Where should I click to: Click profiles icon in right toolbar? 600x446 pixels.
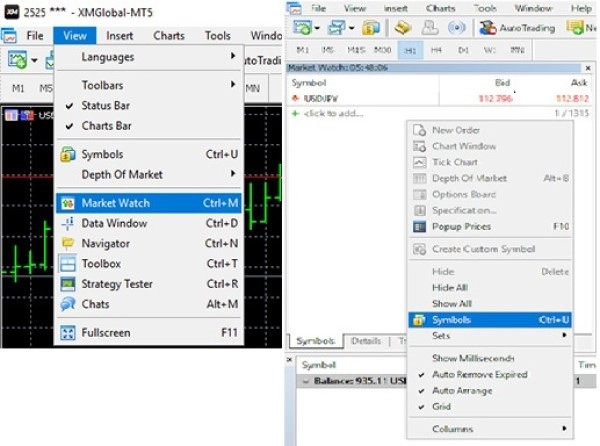[337, 28]
